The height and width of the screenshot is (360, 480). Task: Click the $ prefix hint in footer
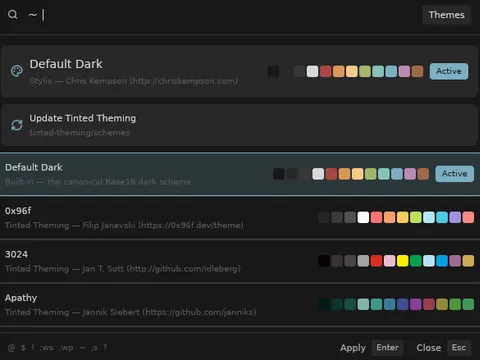point(23,348)
